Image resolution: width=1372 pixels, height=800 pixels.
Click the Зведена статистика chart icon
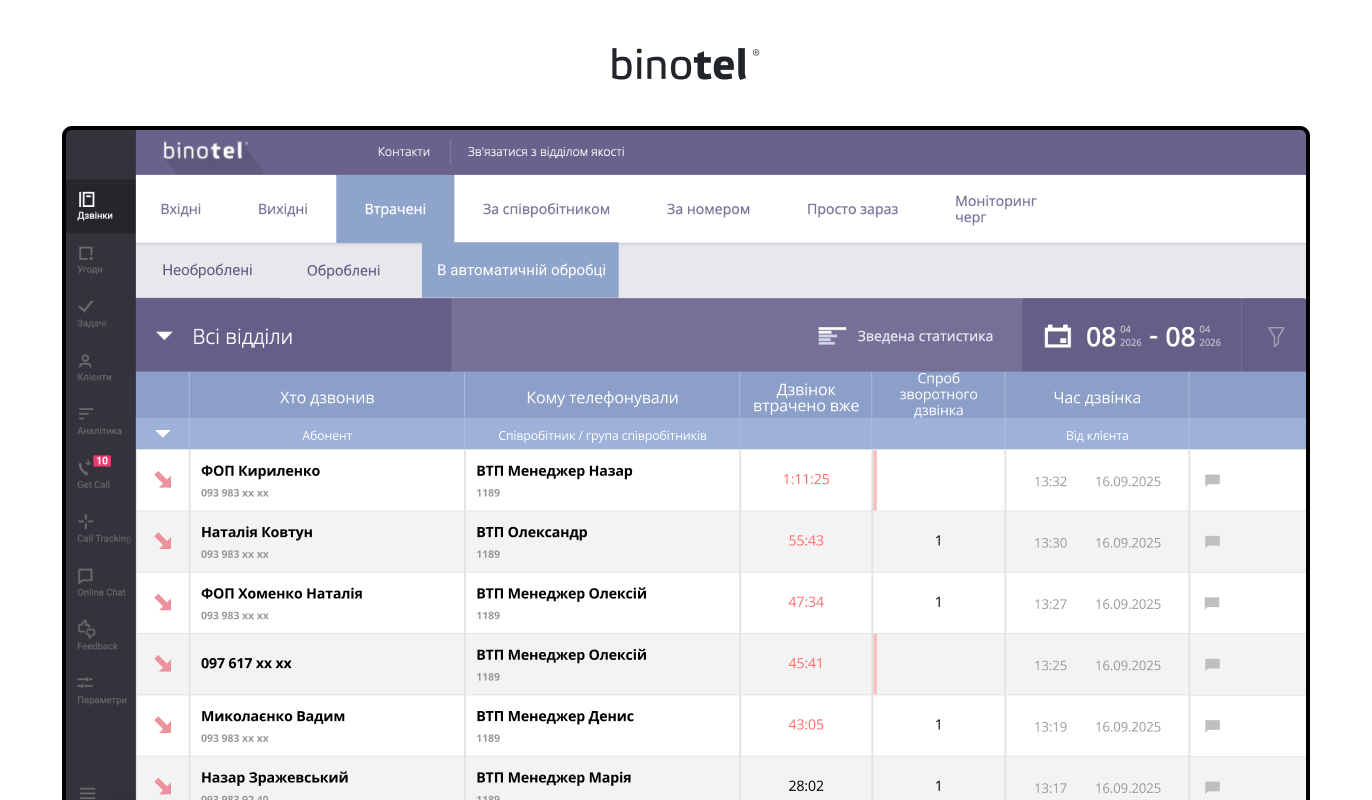point(832,336)
